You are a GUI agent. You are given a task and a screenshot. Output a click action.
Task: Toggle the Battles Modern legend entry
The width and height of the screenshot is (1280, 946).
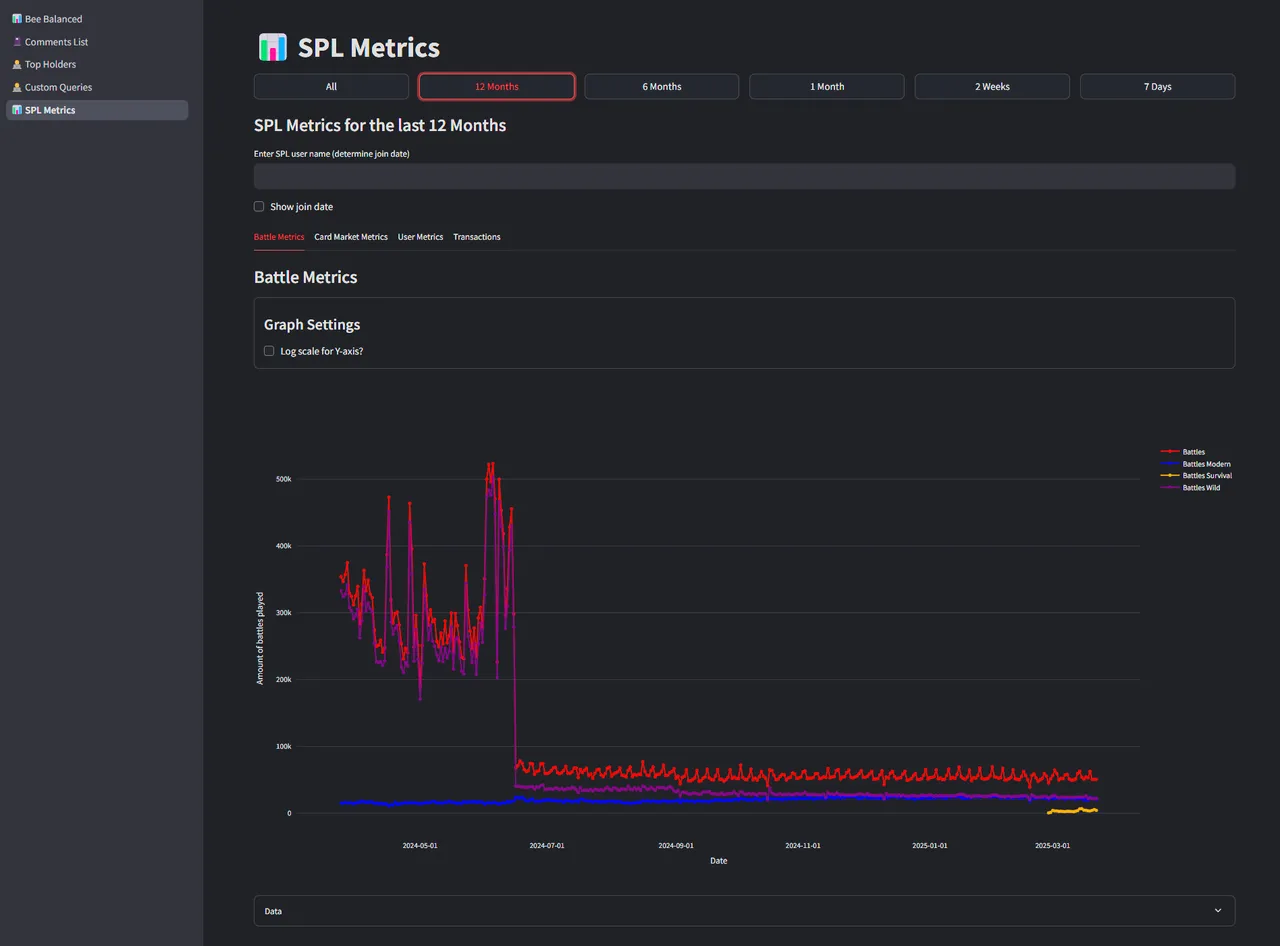click(1195, 464)
